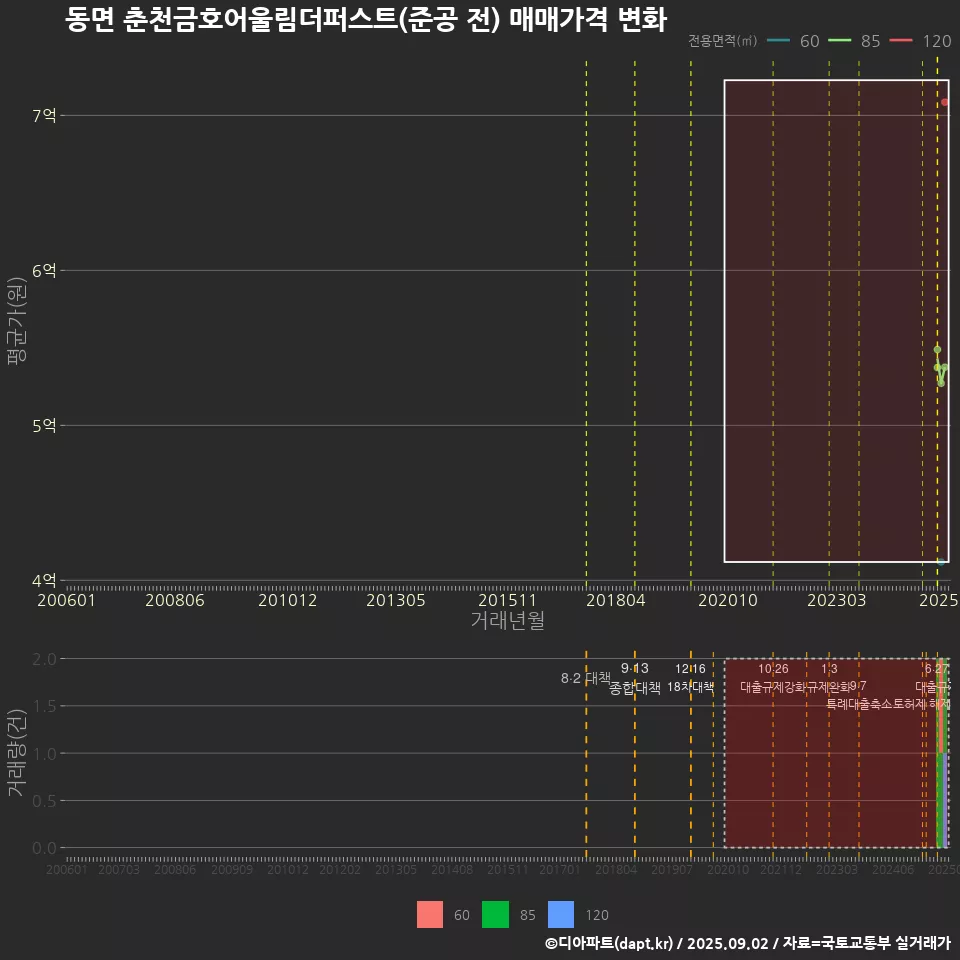Click 201202 on the volume chart x-axis
960x960 pixels.
click(340, 869)
